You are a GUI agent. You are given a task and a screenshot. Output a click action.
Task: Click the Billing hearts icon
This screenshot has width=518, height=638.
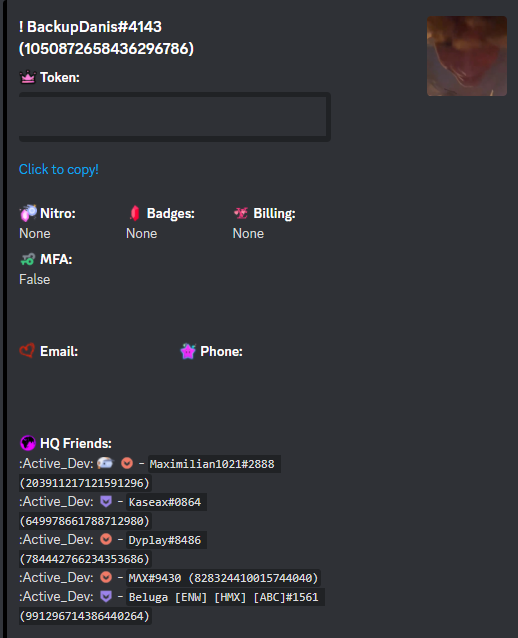click(241, 213)
